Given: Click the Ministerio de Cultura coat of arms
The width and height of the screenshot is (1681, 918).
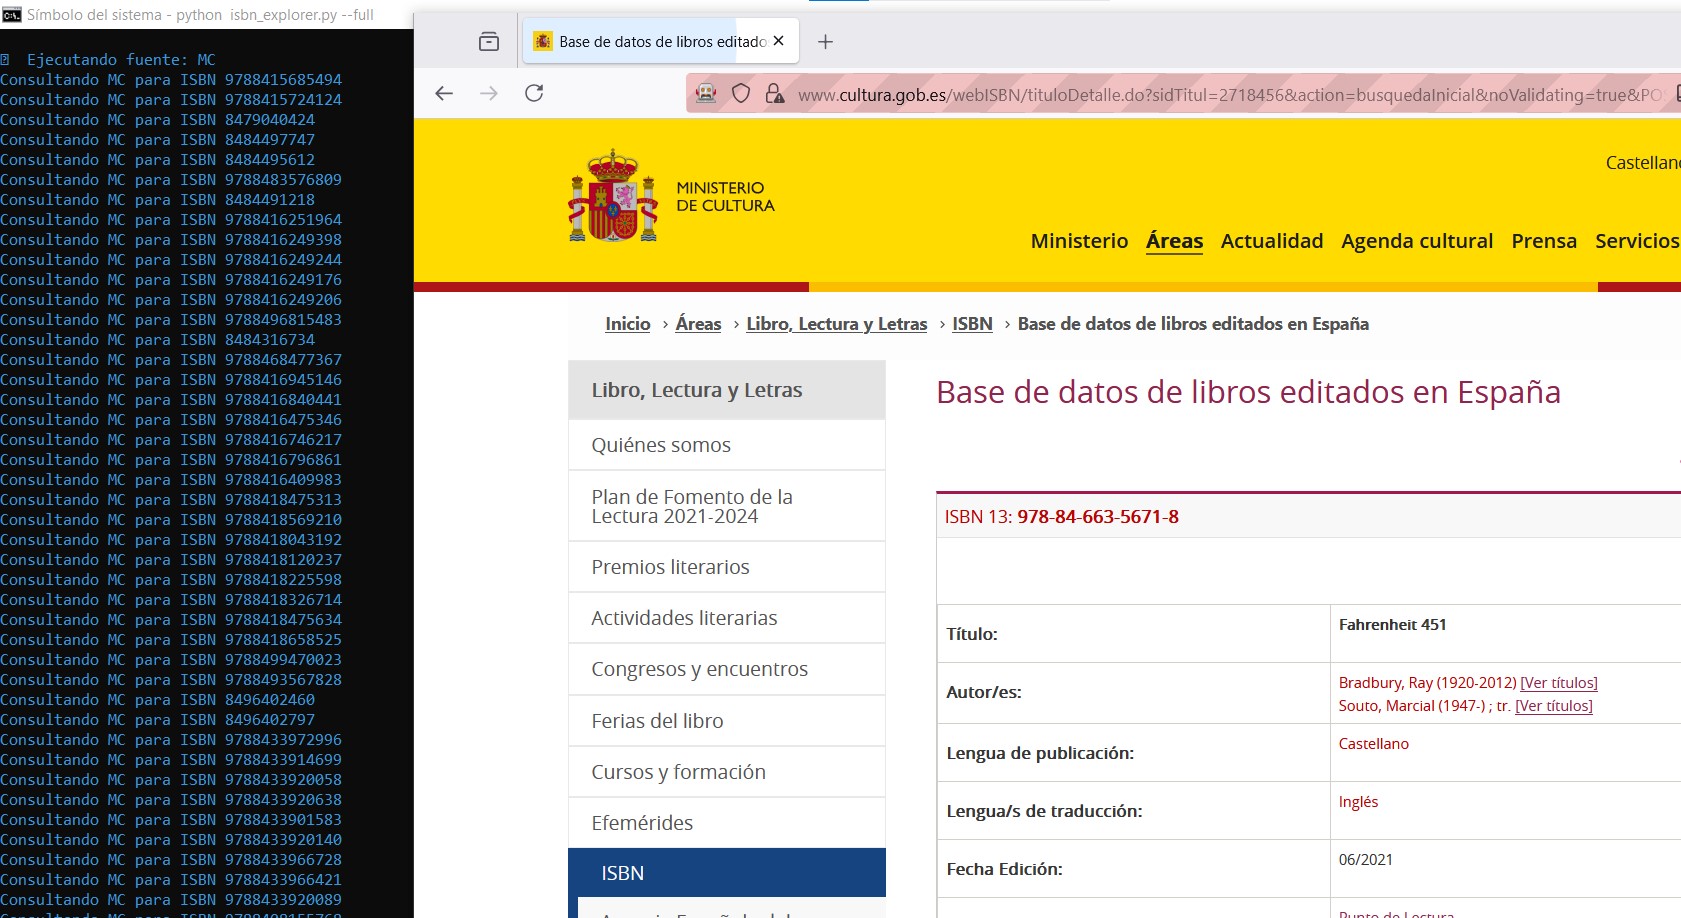Looking at the screenshot, I should (x=613, y=196).
